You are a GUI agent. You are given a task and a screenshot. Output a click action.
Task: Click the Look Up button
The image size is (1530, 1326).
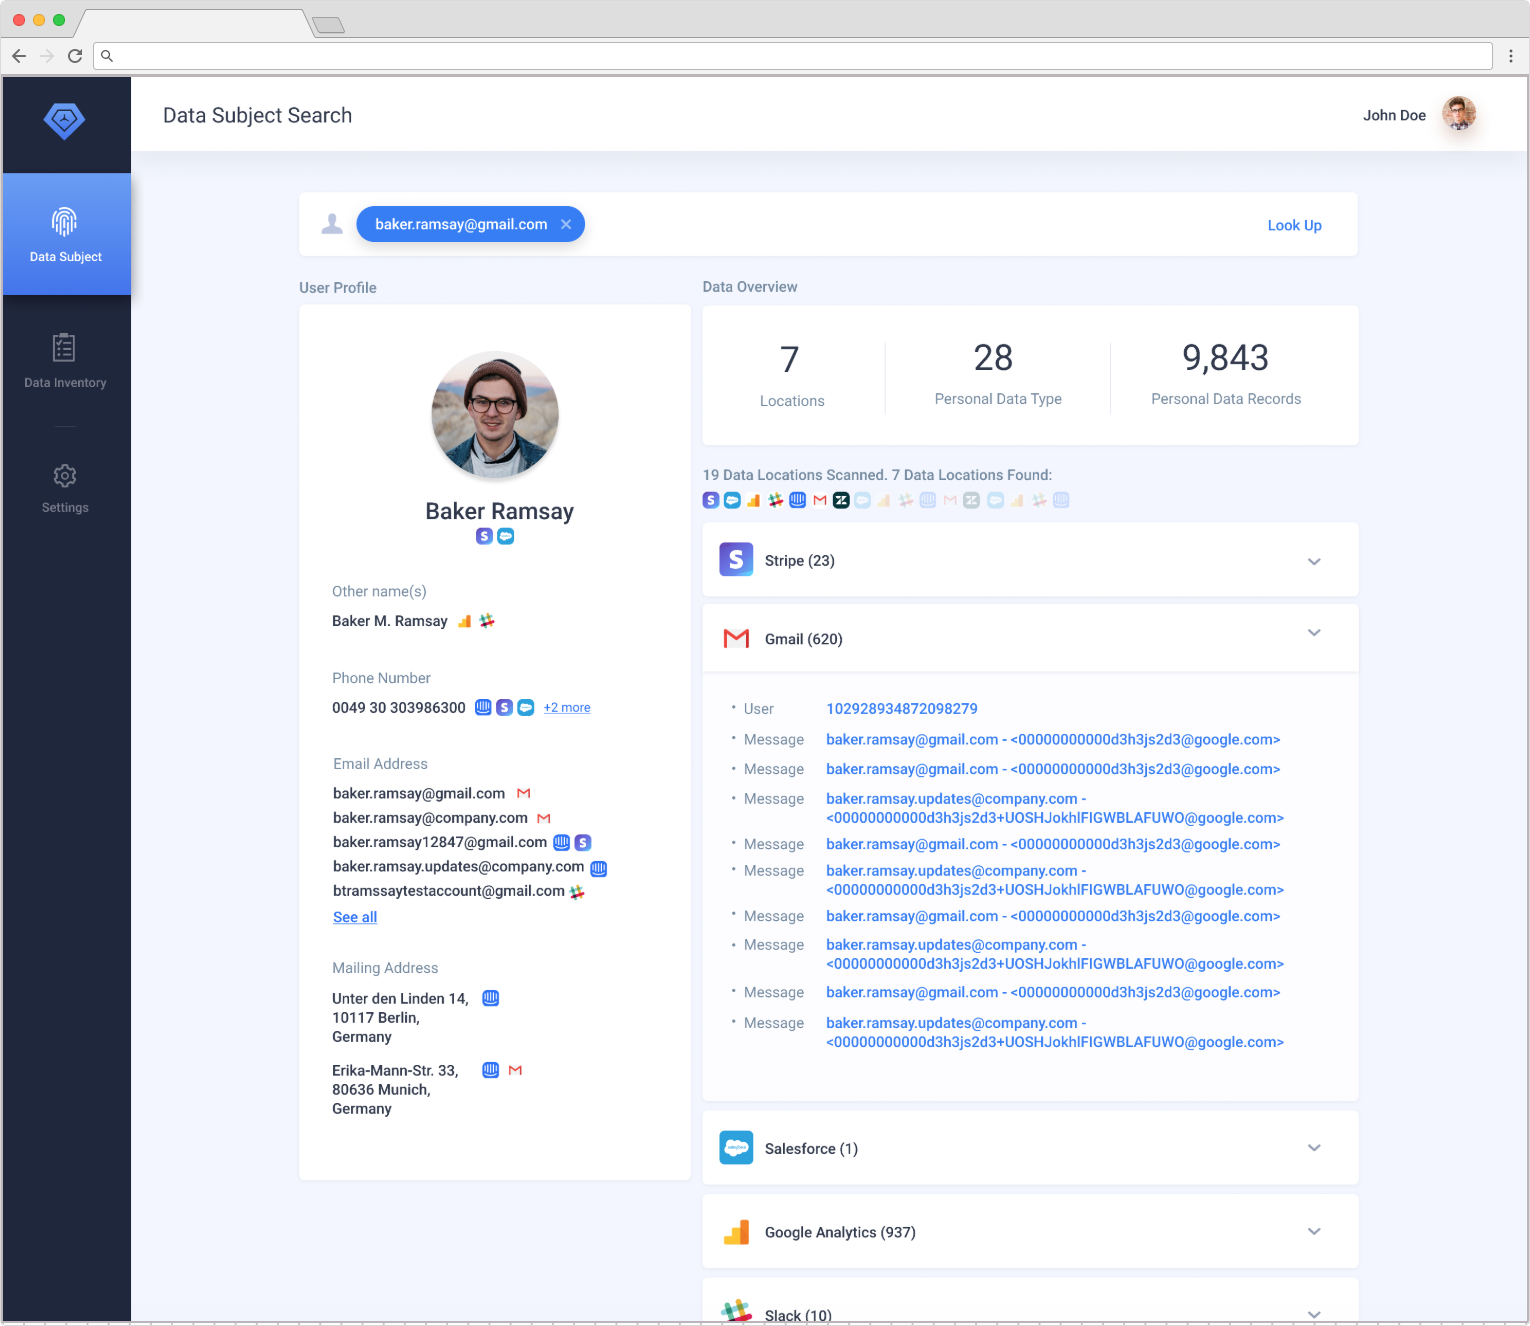pos(1294,225)
